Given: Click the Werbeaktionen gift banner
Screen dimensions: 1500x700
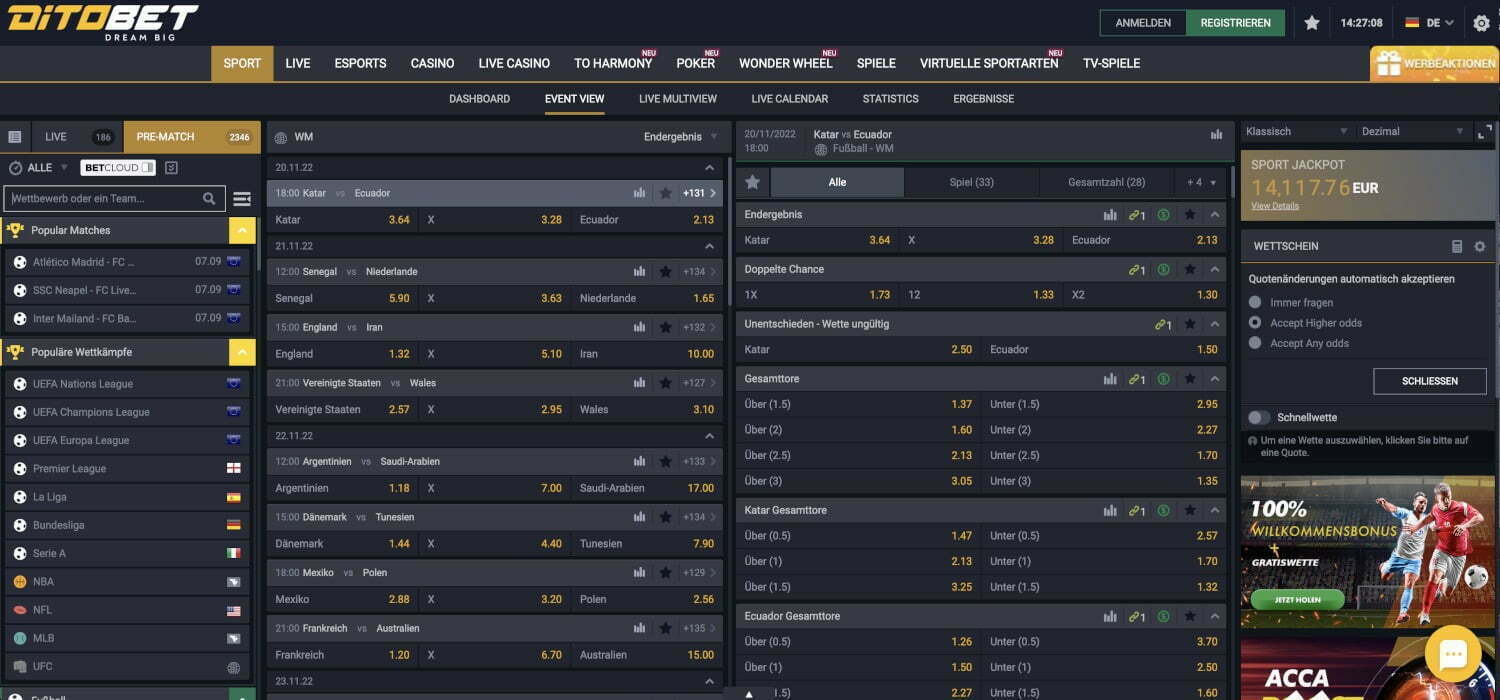Looking at the screenshot, I should click(1434, 63).
